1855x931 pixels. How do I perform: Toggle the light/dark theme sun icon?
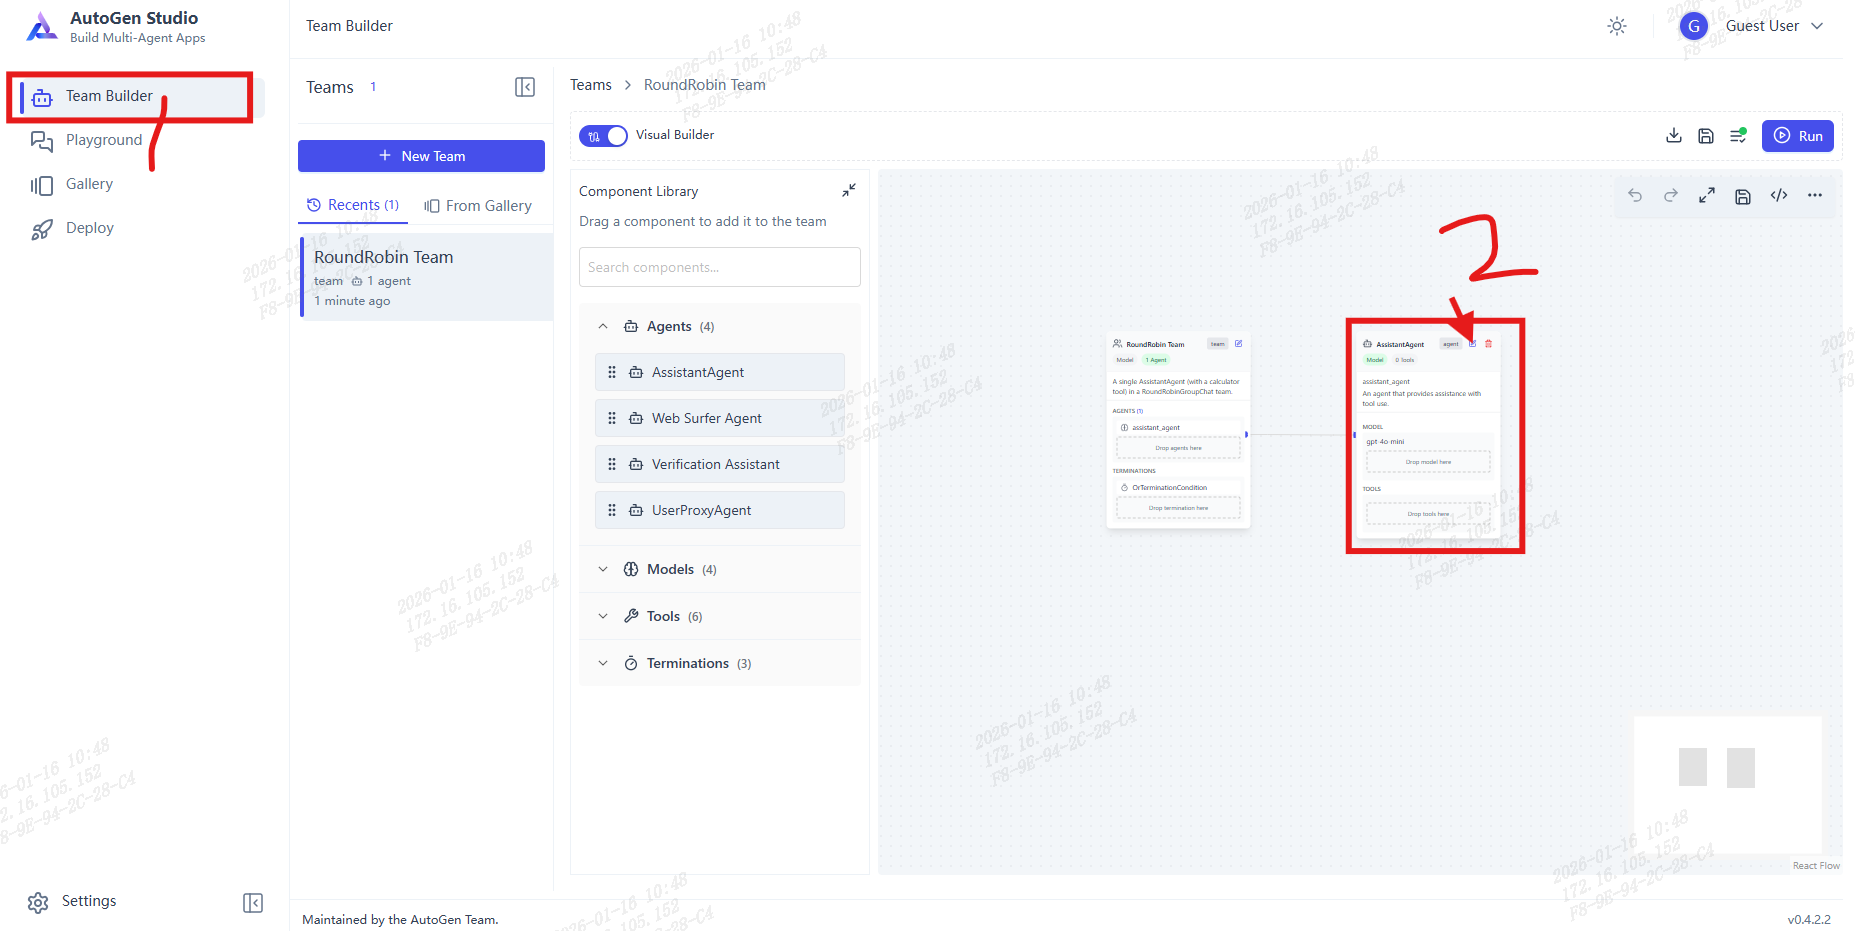coord(1616,27)
